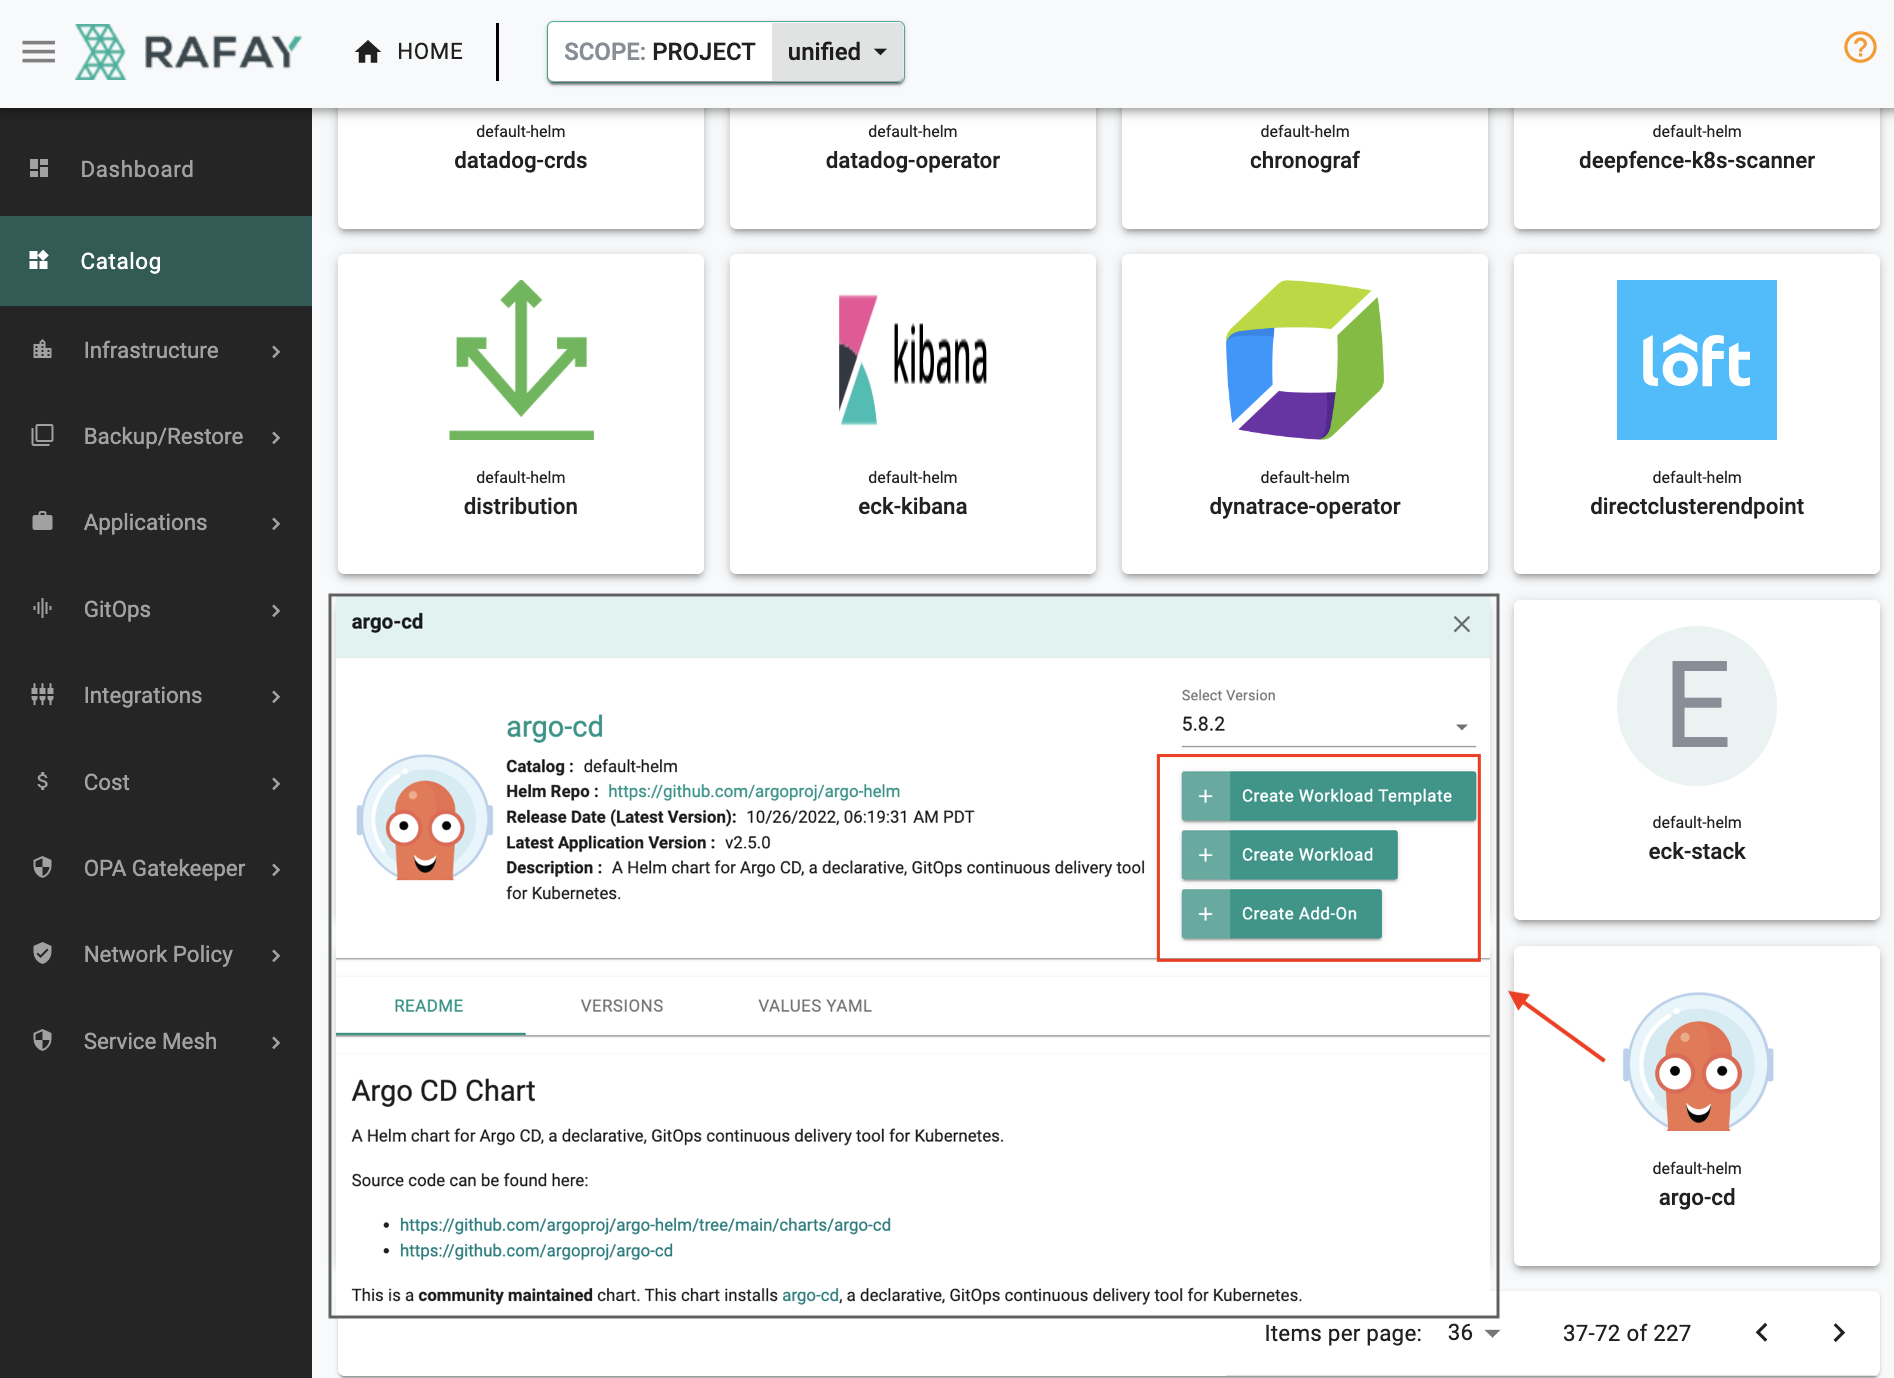Expand the Backup/Restore menu chevron
Viewport: 1894px width, 1378px height.
(x=276, y=437)
